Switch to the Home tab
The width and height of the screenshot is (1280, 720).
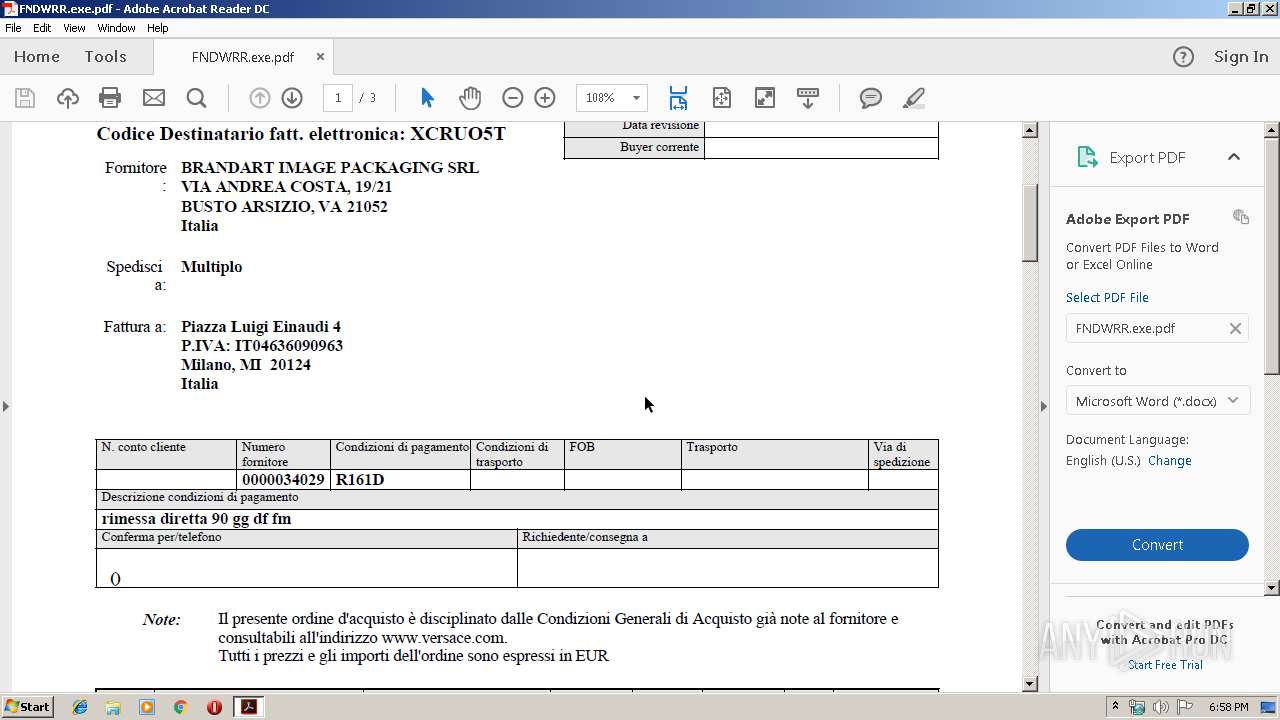coord(37,57)
